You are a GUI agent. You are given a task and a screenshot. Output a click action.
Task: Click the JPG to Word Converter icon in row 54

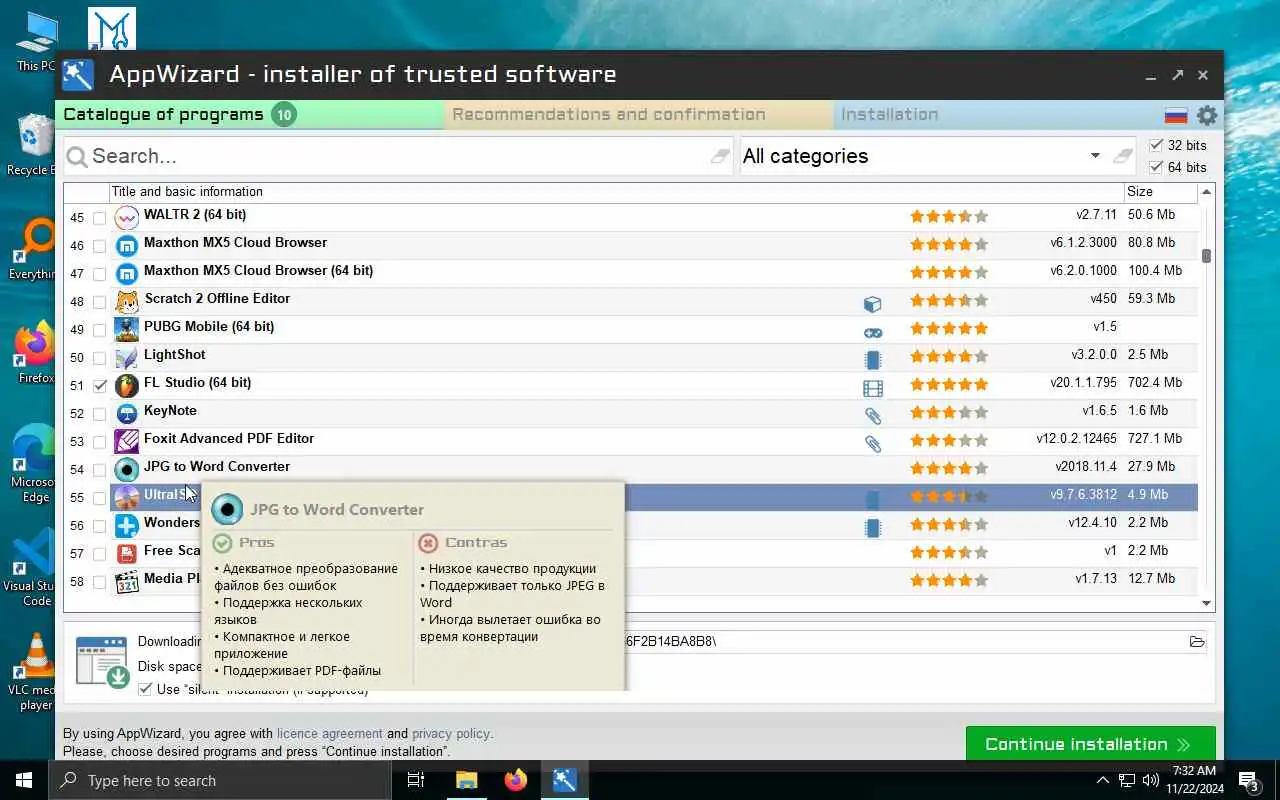tap(126, 469)
